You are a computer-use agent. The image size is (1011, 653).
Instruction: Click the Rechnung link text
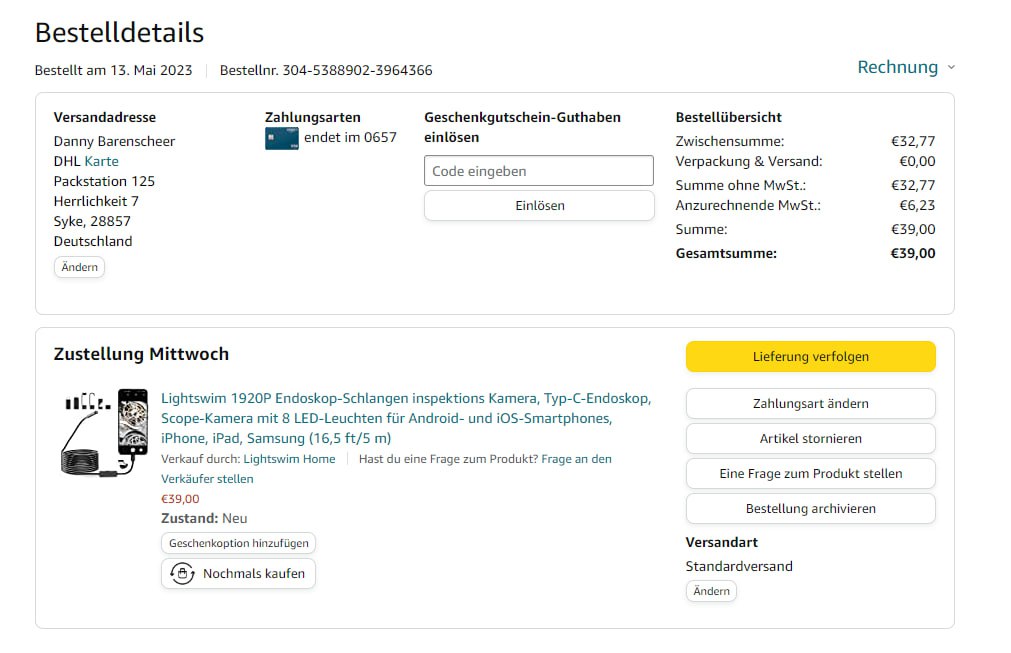click(x=897, y=67)
